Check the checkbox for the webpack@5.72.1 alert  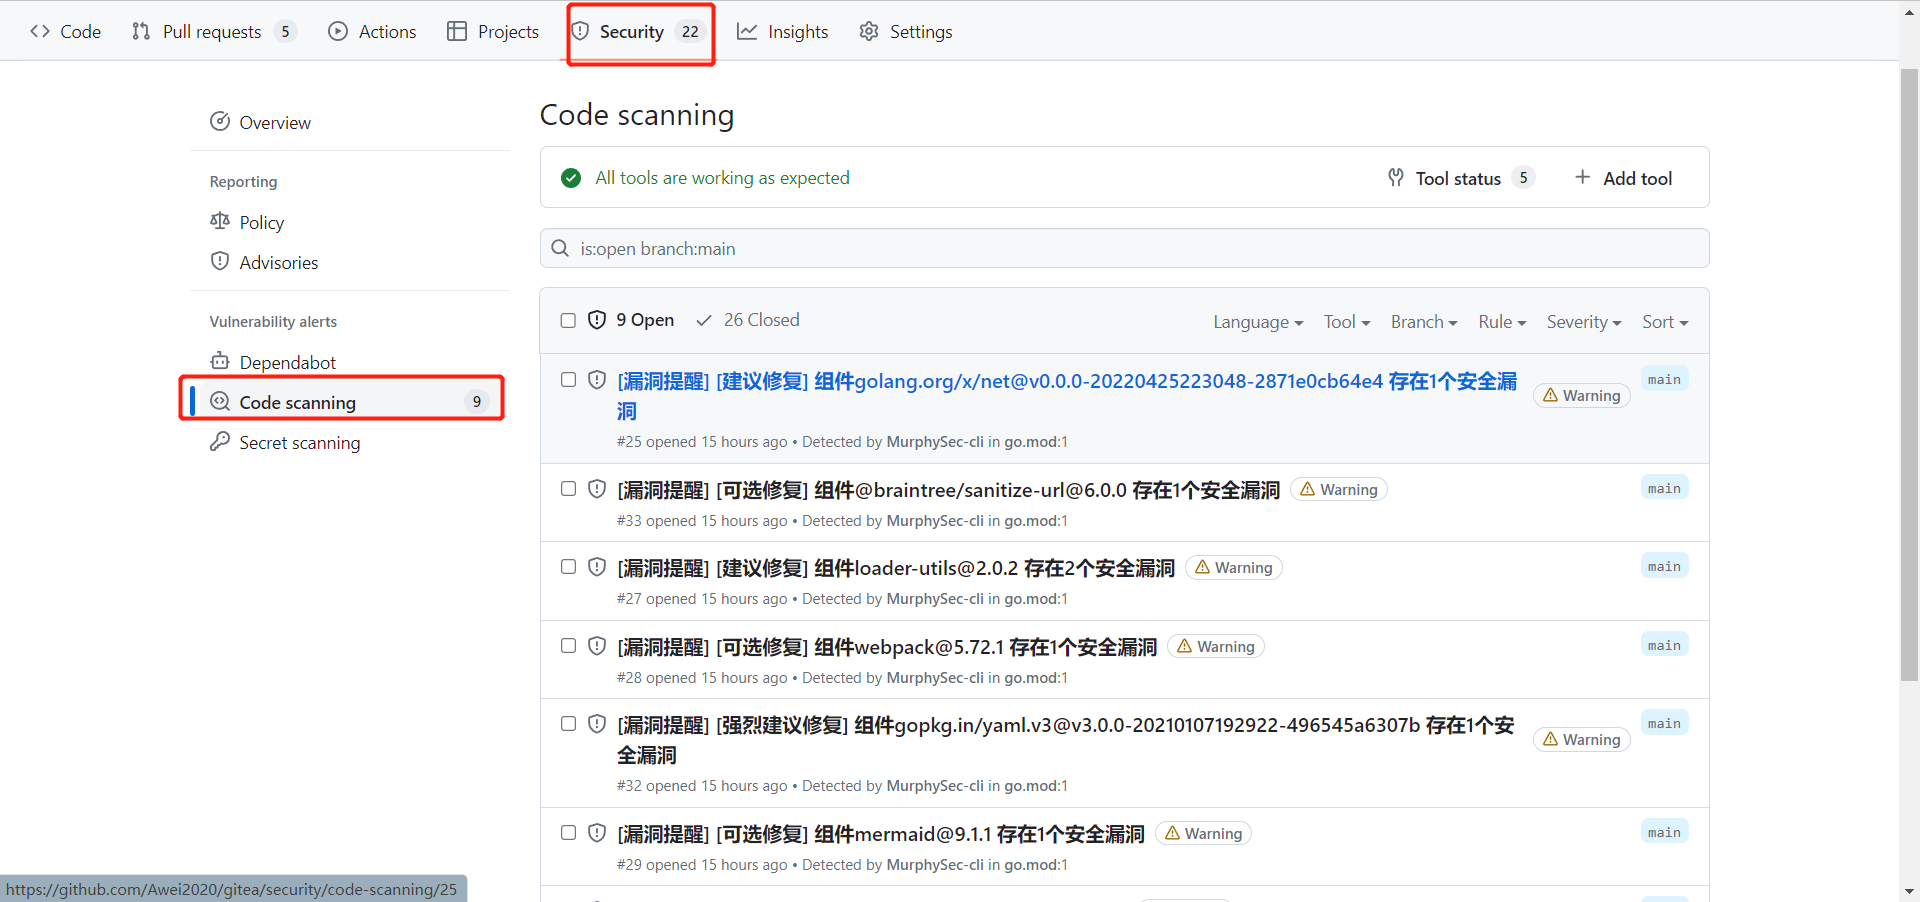[x=568, y=646]
